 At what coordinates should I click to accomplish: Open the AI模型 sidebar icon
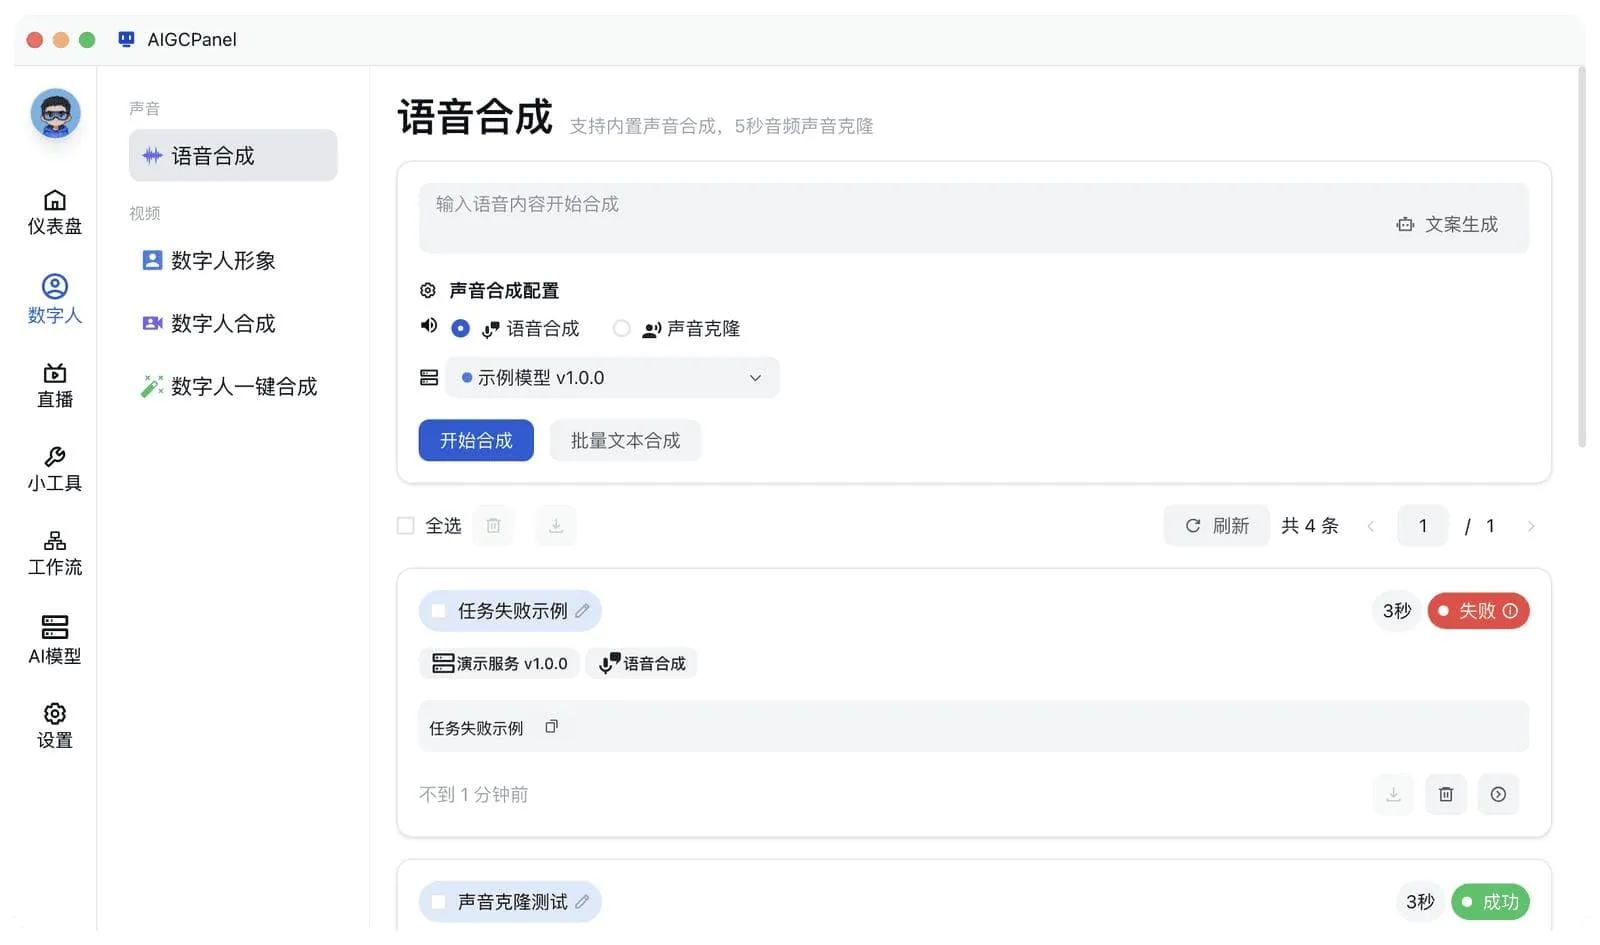click(x=55, y=640)
